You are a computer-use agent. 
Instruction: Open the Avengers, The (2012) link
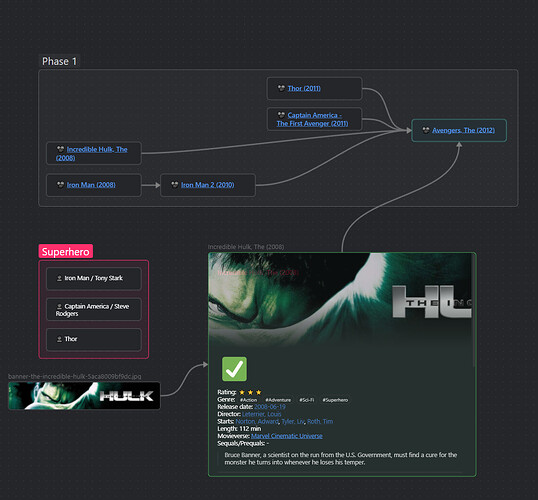(463, 130)
